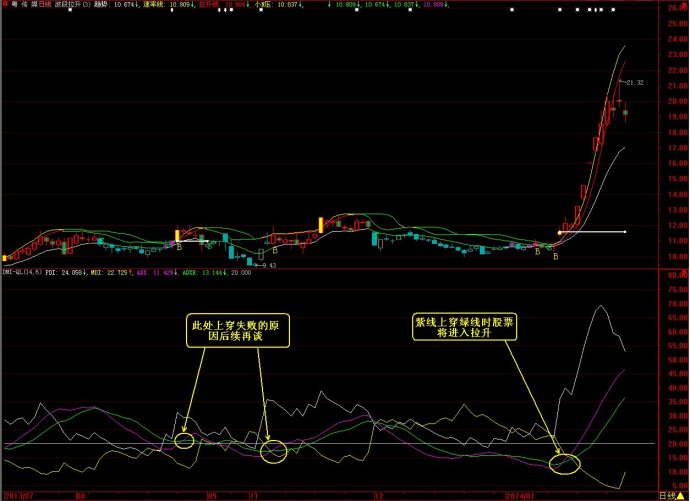Image resolution: width=690 pixels, height=501 pixels.
Task: Click the PDI 24.058 readout
Action: [x=66, y=273]
